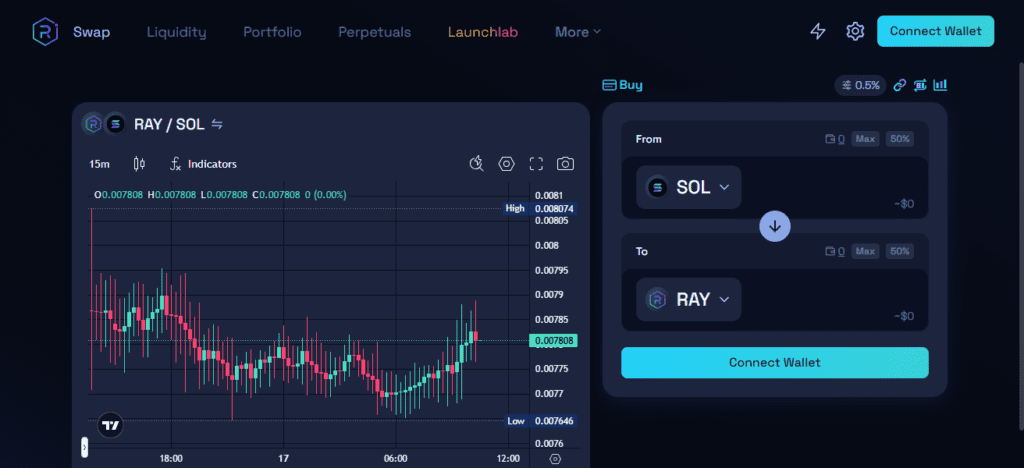The width and height of the screenshot is (1024, 468).
Task: Click the swap refresh icon beside the link icon
Action: click(x=920, y=85)
